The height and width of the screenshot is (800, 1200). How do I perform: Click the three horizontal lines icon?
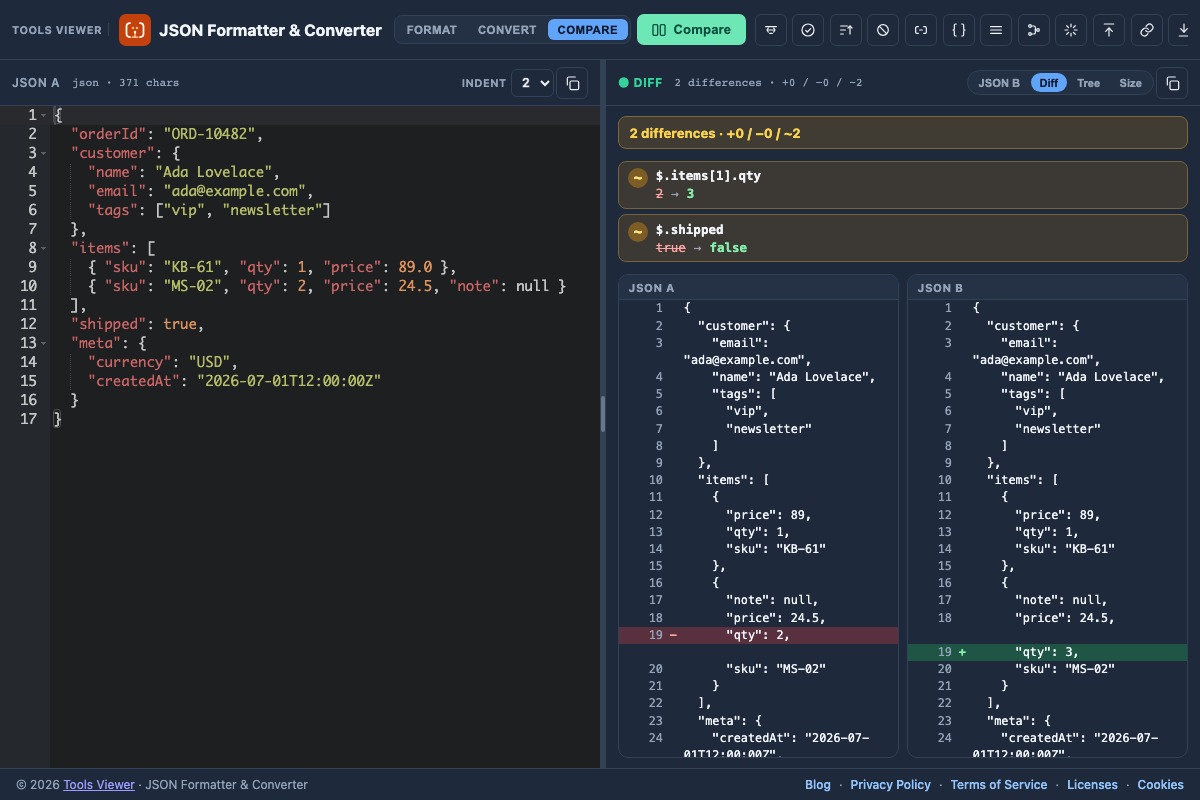click(996, 30)
